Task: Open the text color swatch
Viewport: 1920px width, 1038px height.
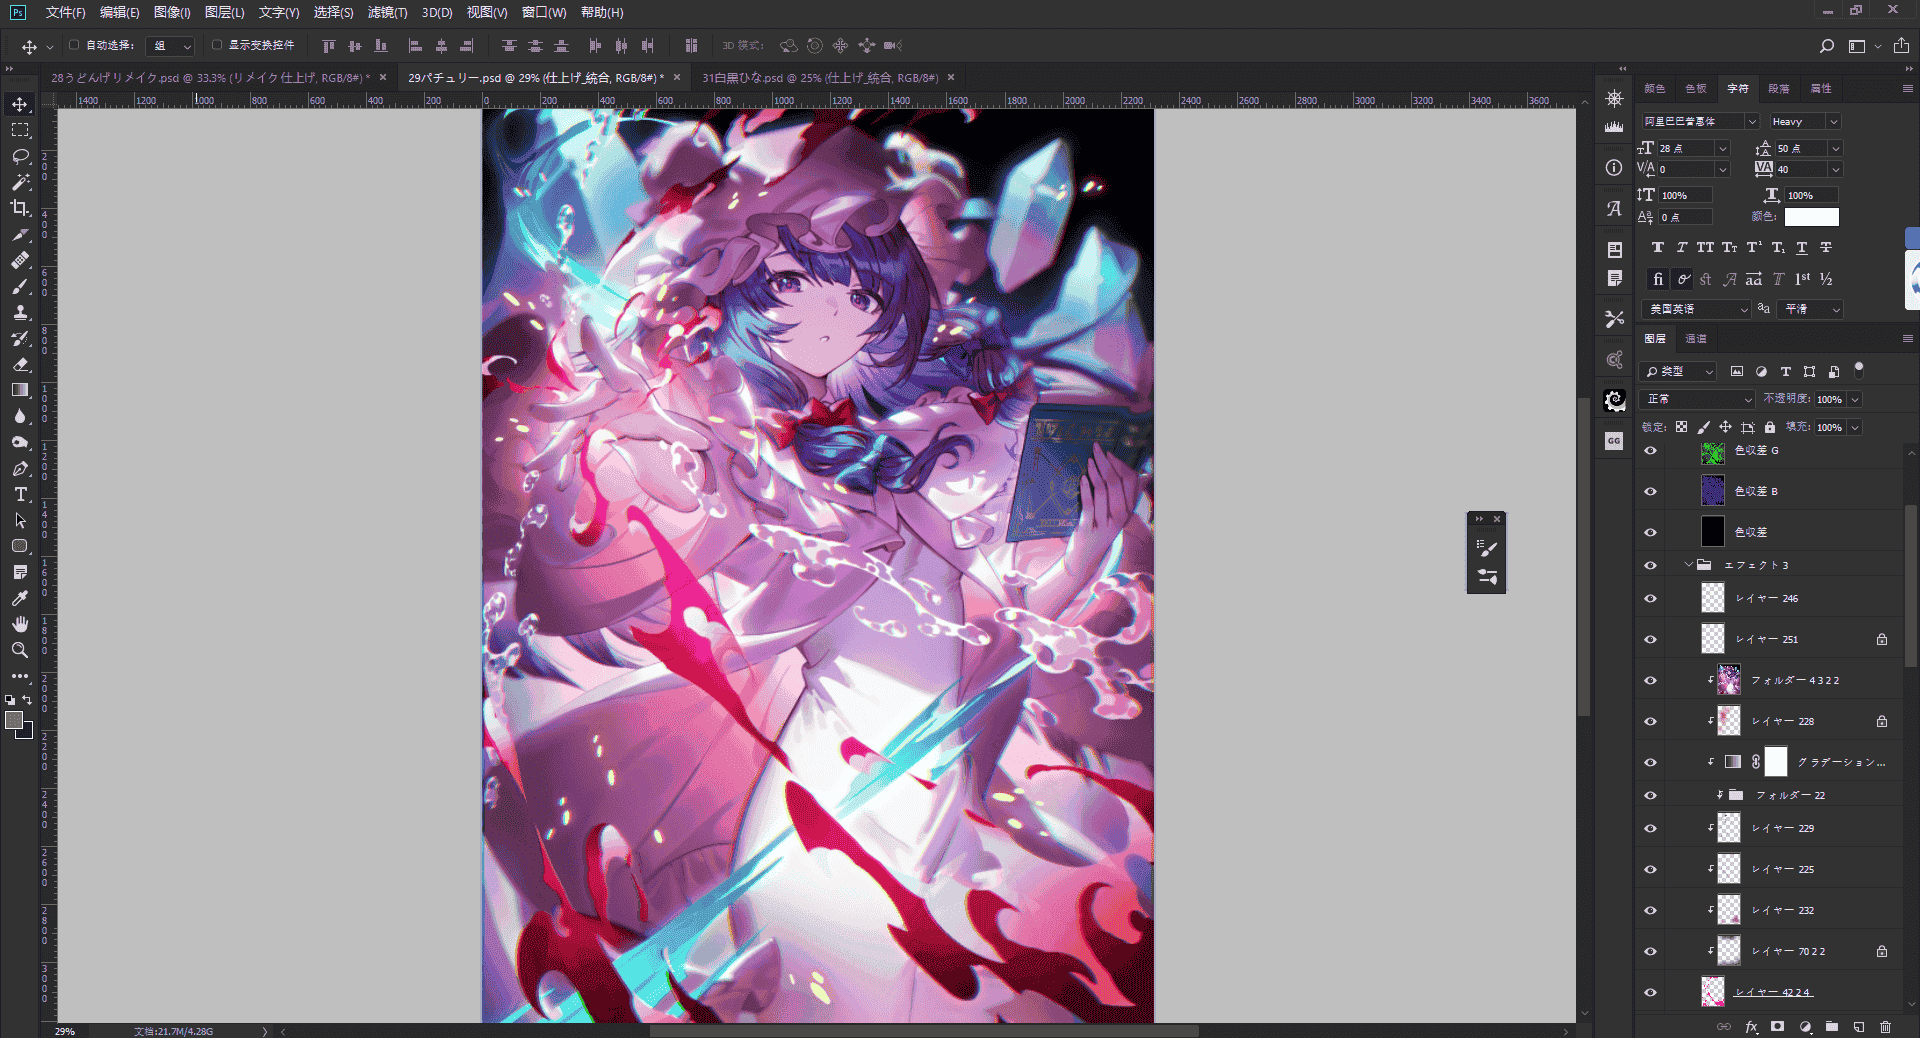Action: click(x=1811, y=217)
